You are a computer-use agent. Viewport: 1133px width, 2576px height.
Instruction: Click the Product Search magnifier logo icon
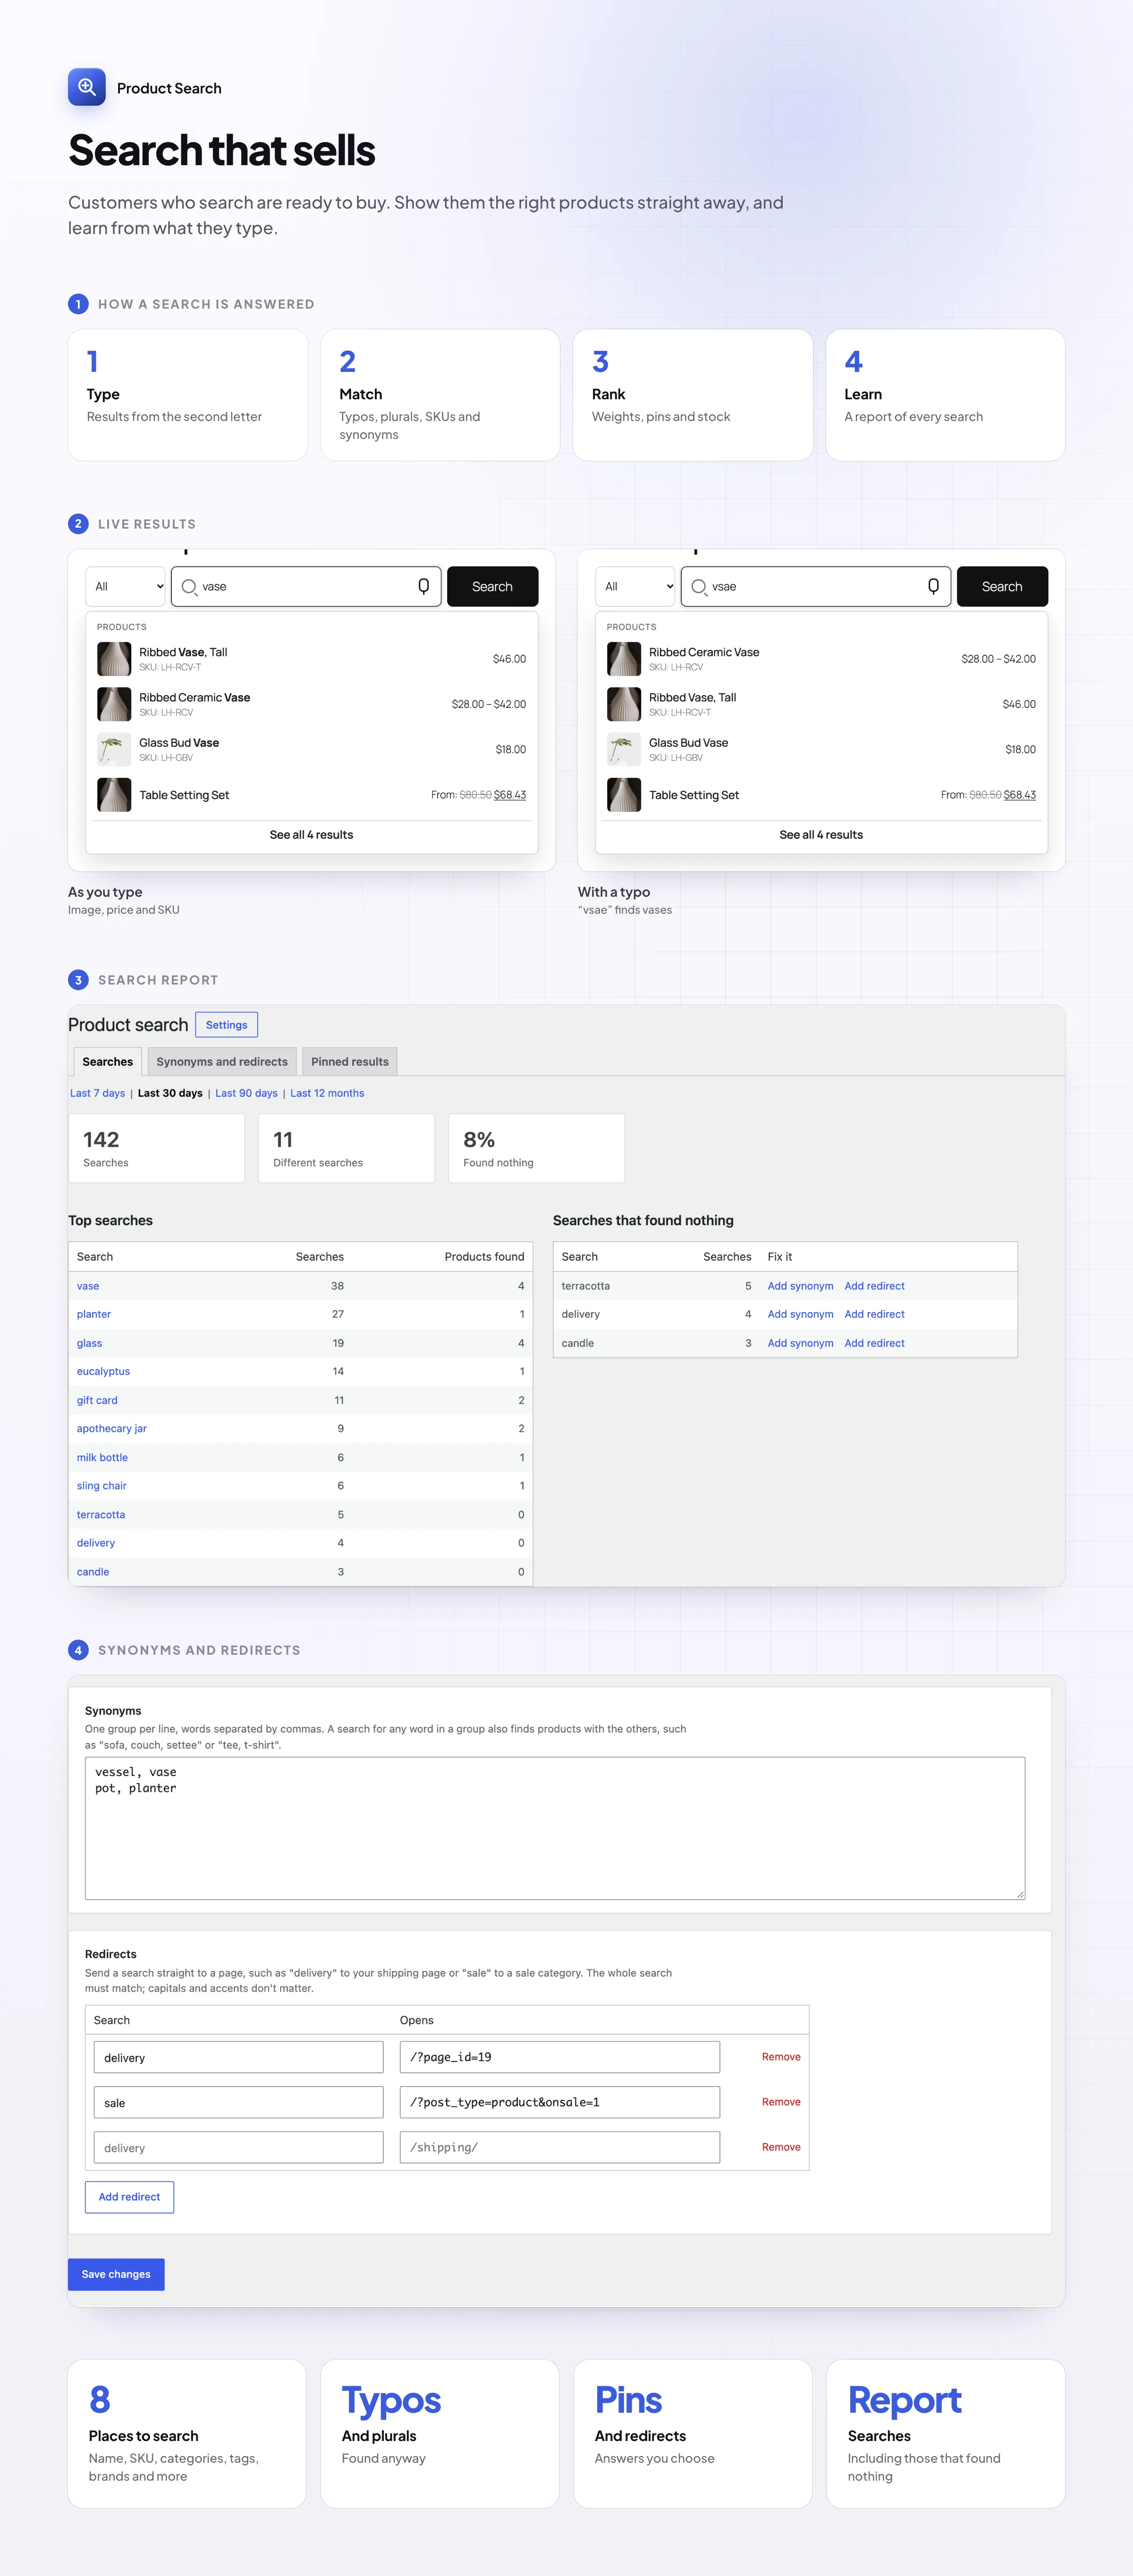[x=87, y=87]
